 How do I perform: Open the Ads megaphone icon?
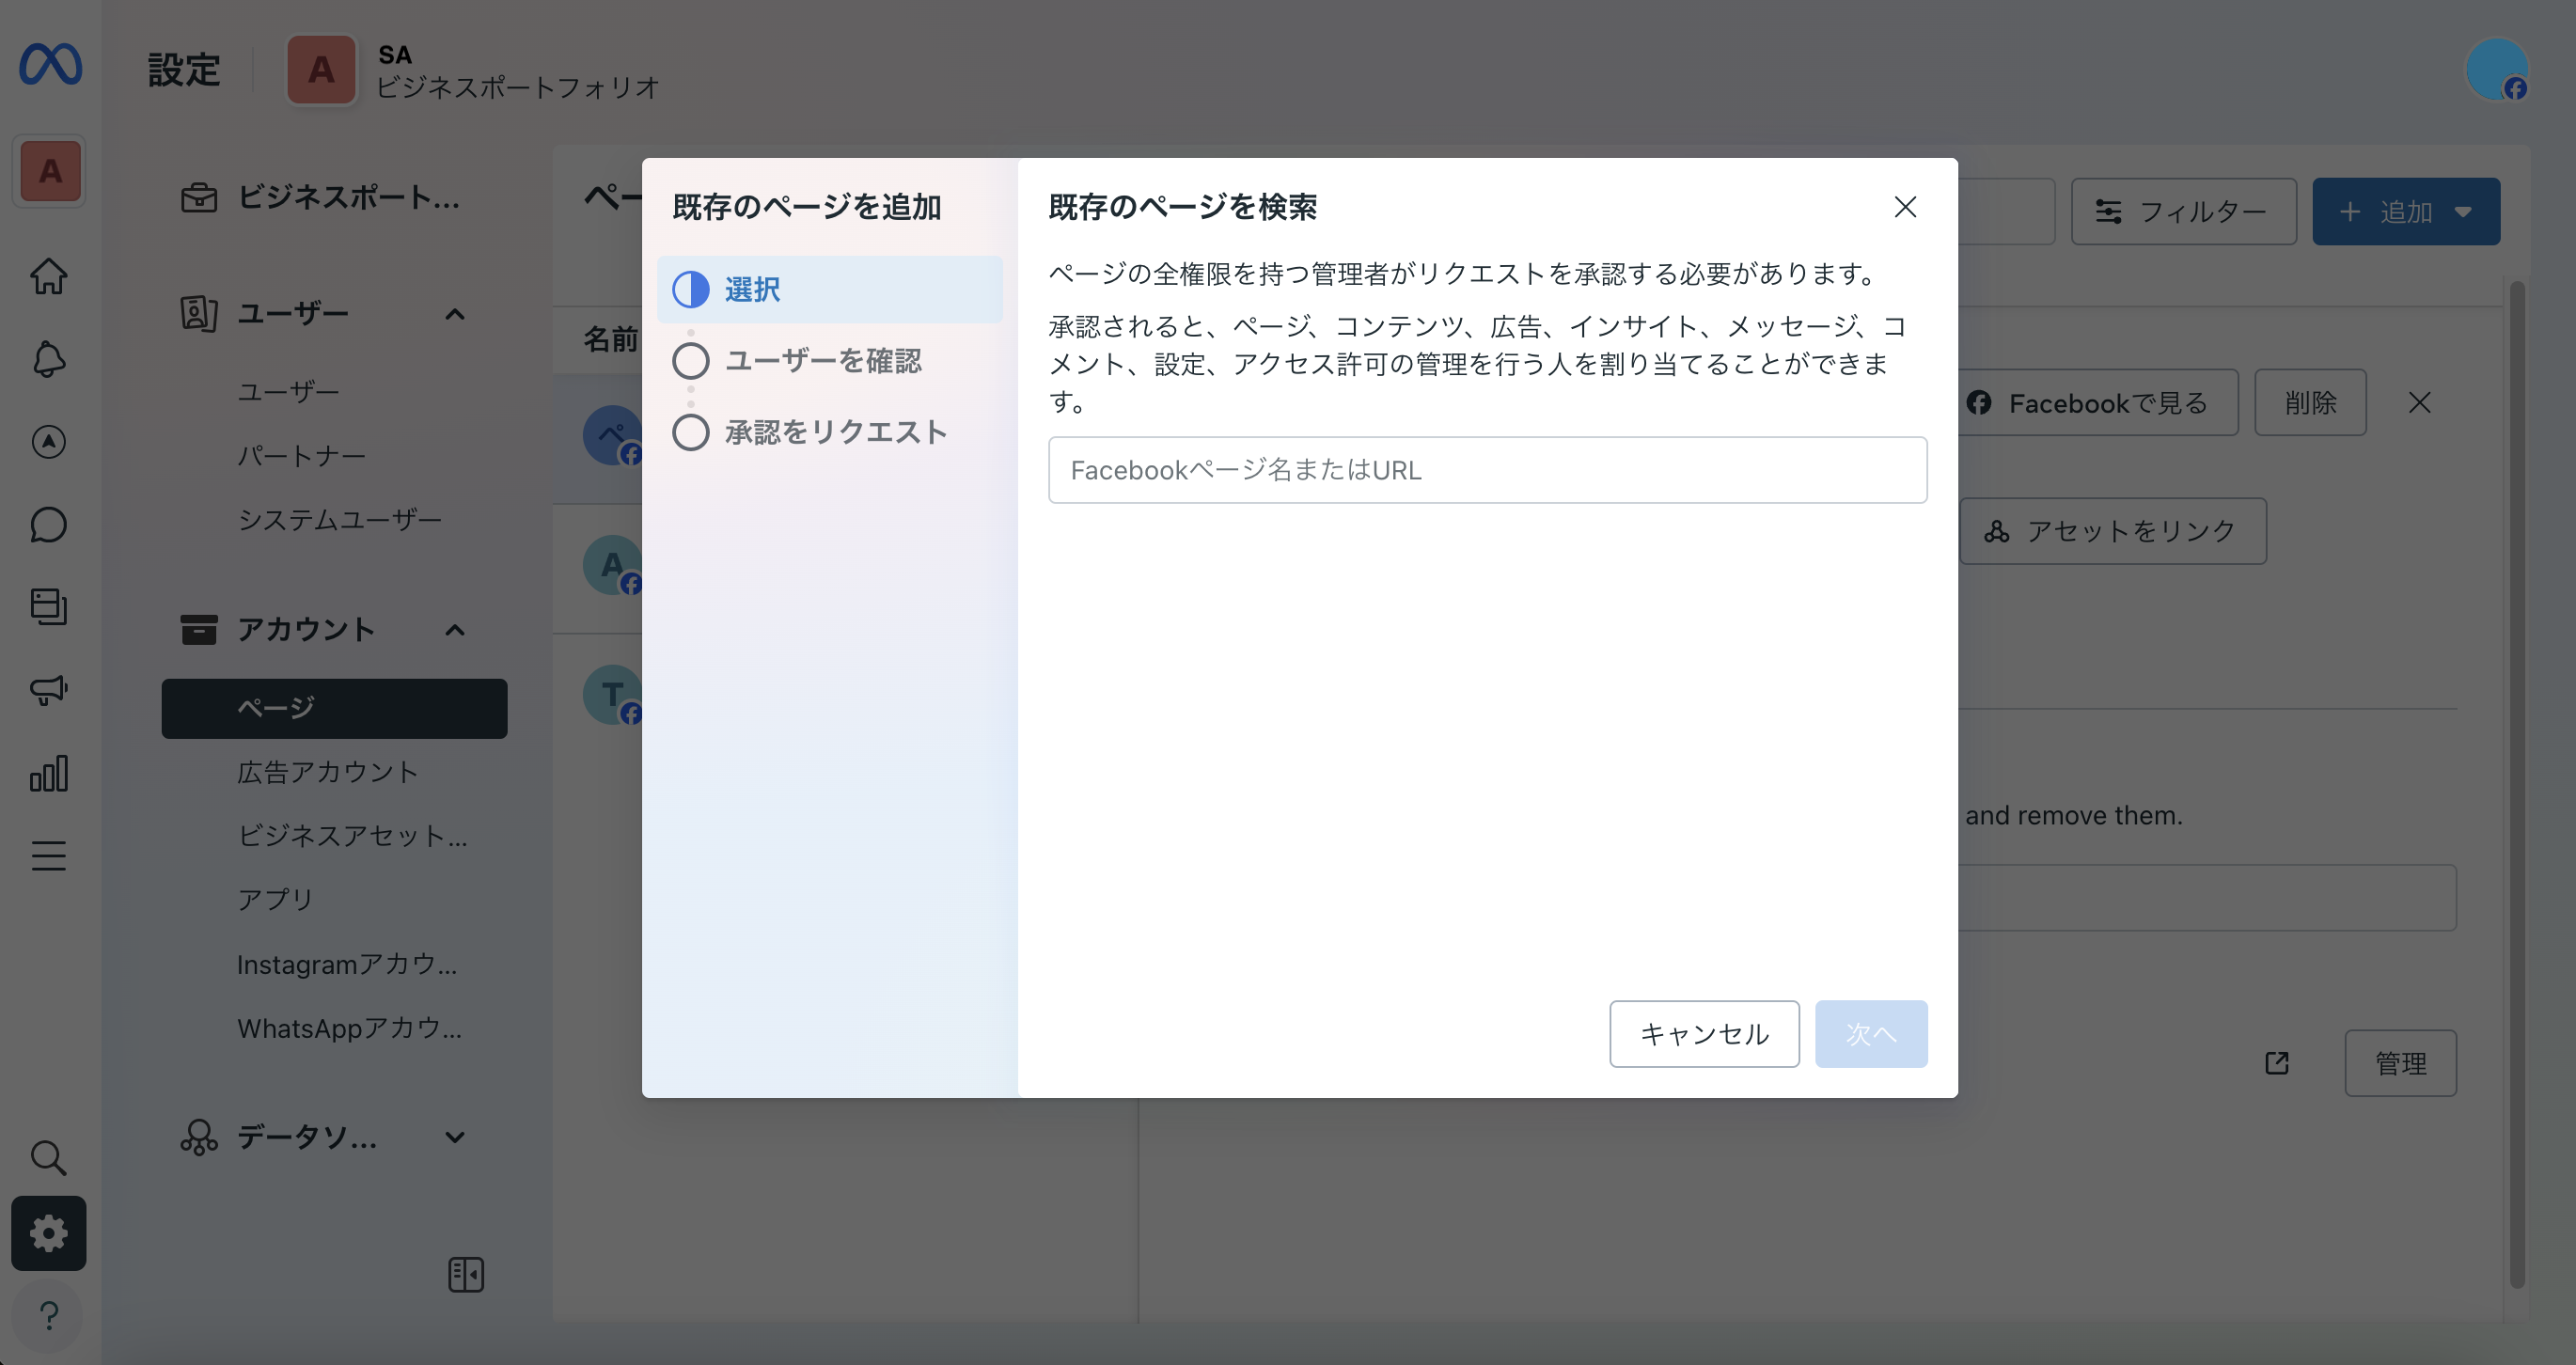48,690
